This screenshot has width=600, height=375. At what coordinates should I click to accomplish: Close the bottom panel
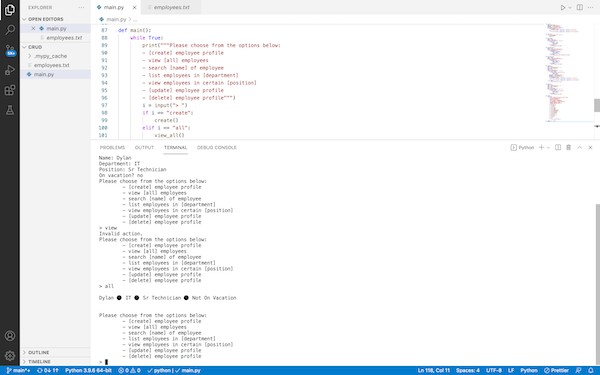590,147
